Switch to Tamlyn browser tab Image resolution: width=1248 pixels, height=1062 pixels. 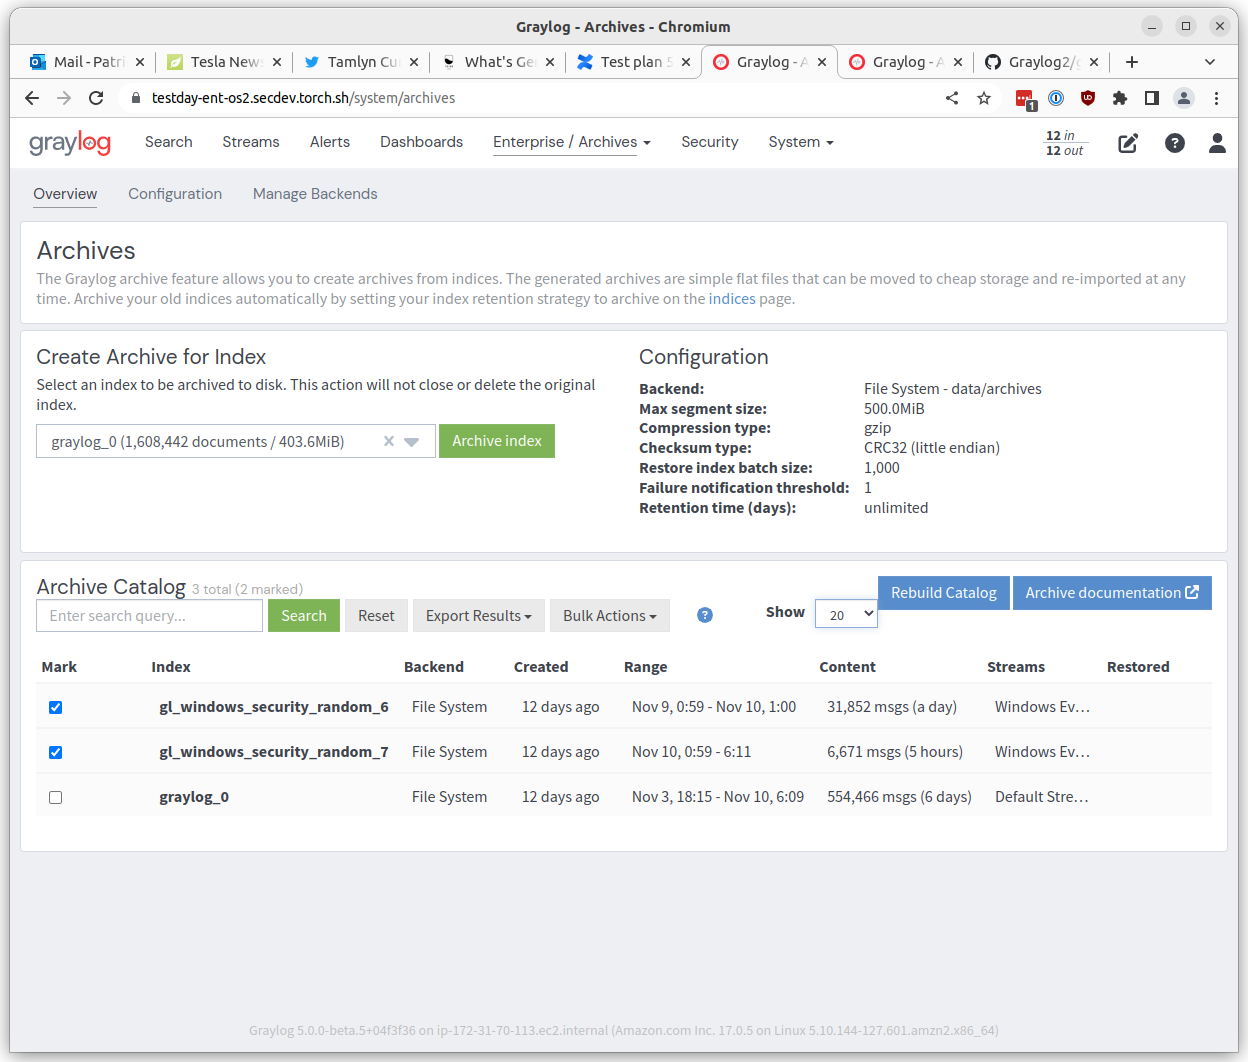click(361, 62)
